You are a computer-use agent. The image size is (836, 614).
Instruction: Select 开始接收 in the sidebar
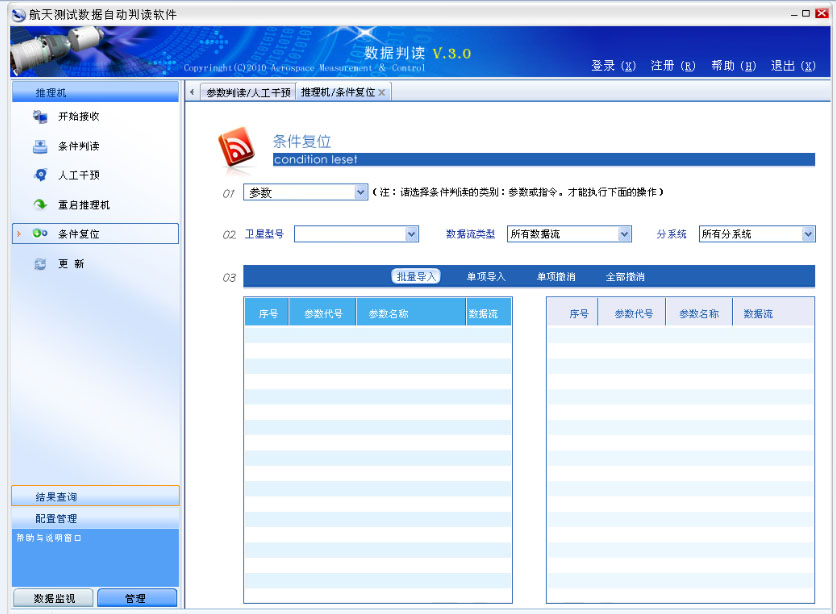(x=78, y=116)
